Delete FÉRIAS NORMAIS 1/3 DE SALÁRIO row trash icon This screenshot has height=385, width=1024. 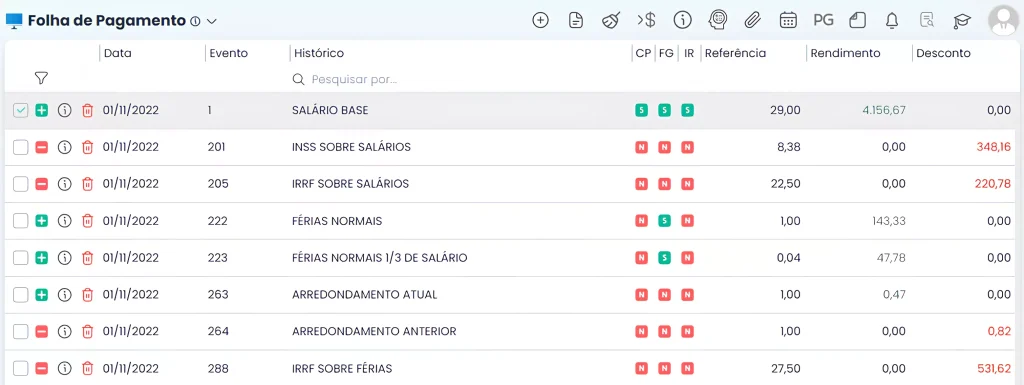(x=87, y=258)
